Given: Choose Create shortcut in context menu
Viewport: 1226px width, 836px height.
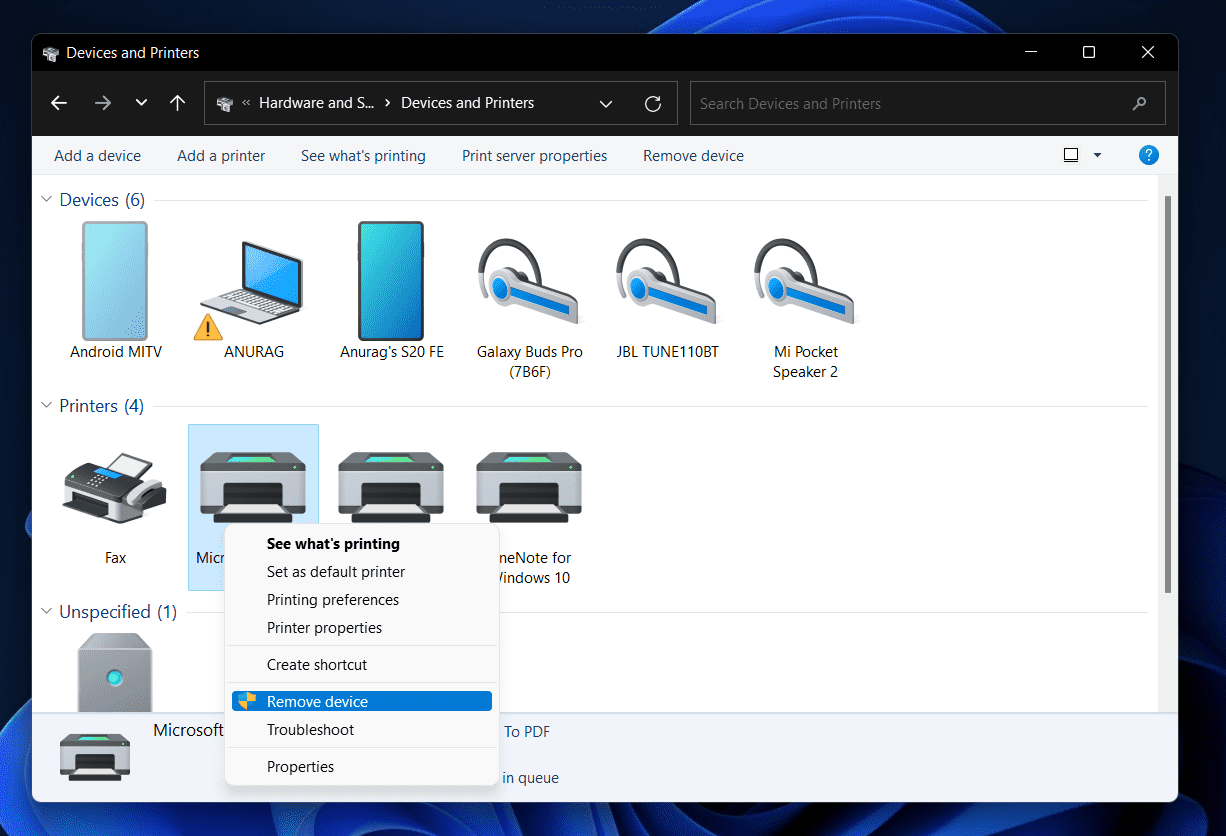Looking at the screenshot, I should (362, 665).
